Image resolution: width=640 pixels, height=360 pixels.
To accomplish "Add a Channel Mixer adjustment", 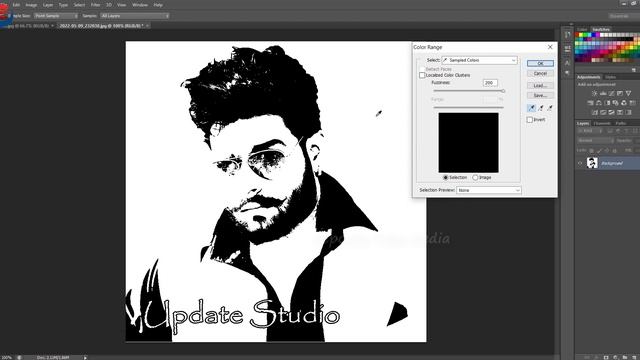I will [x=624, y=103].
